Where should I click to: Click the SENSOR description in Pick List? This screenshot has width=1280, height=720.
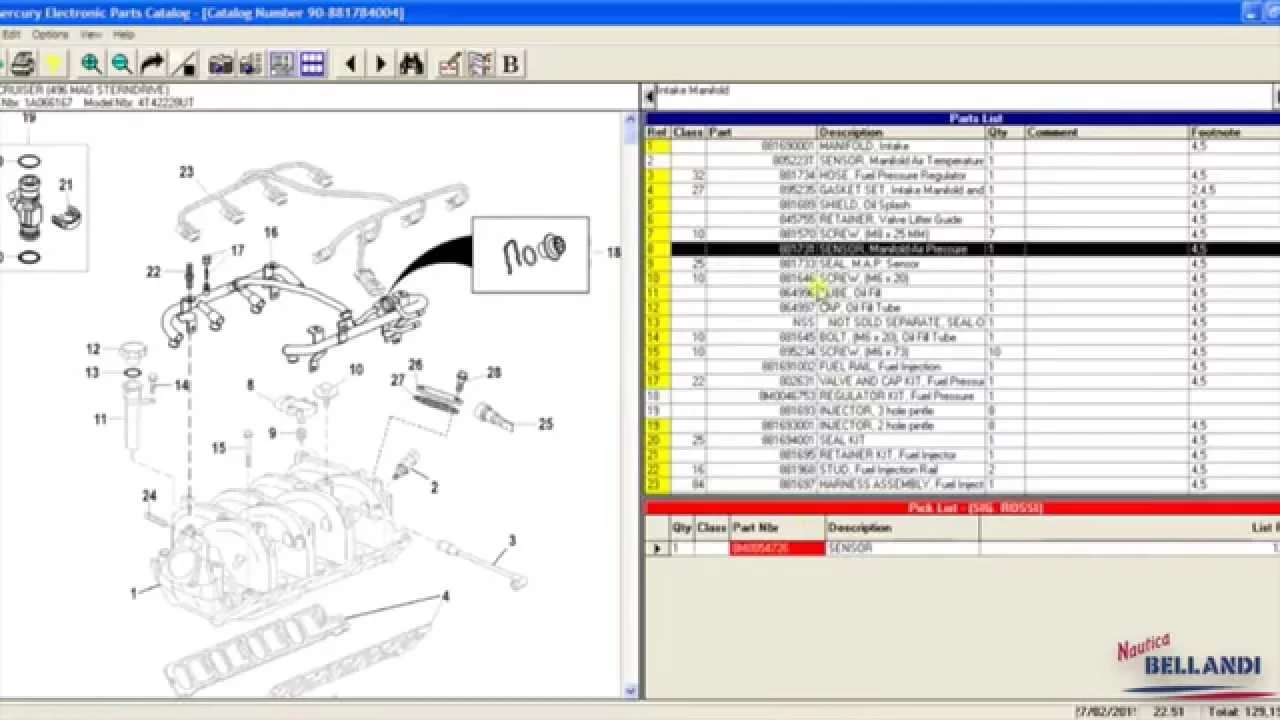pos(902,548)
